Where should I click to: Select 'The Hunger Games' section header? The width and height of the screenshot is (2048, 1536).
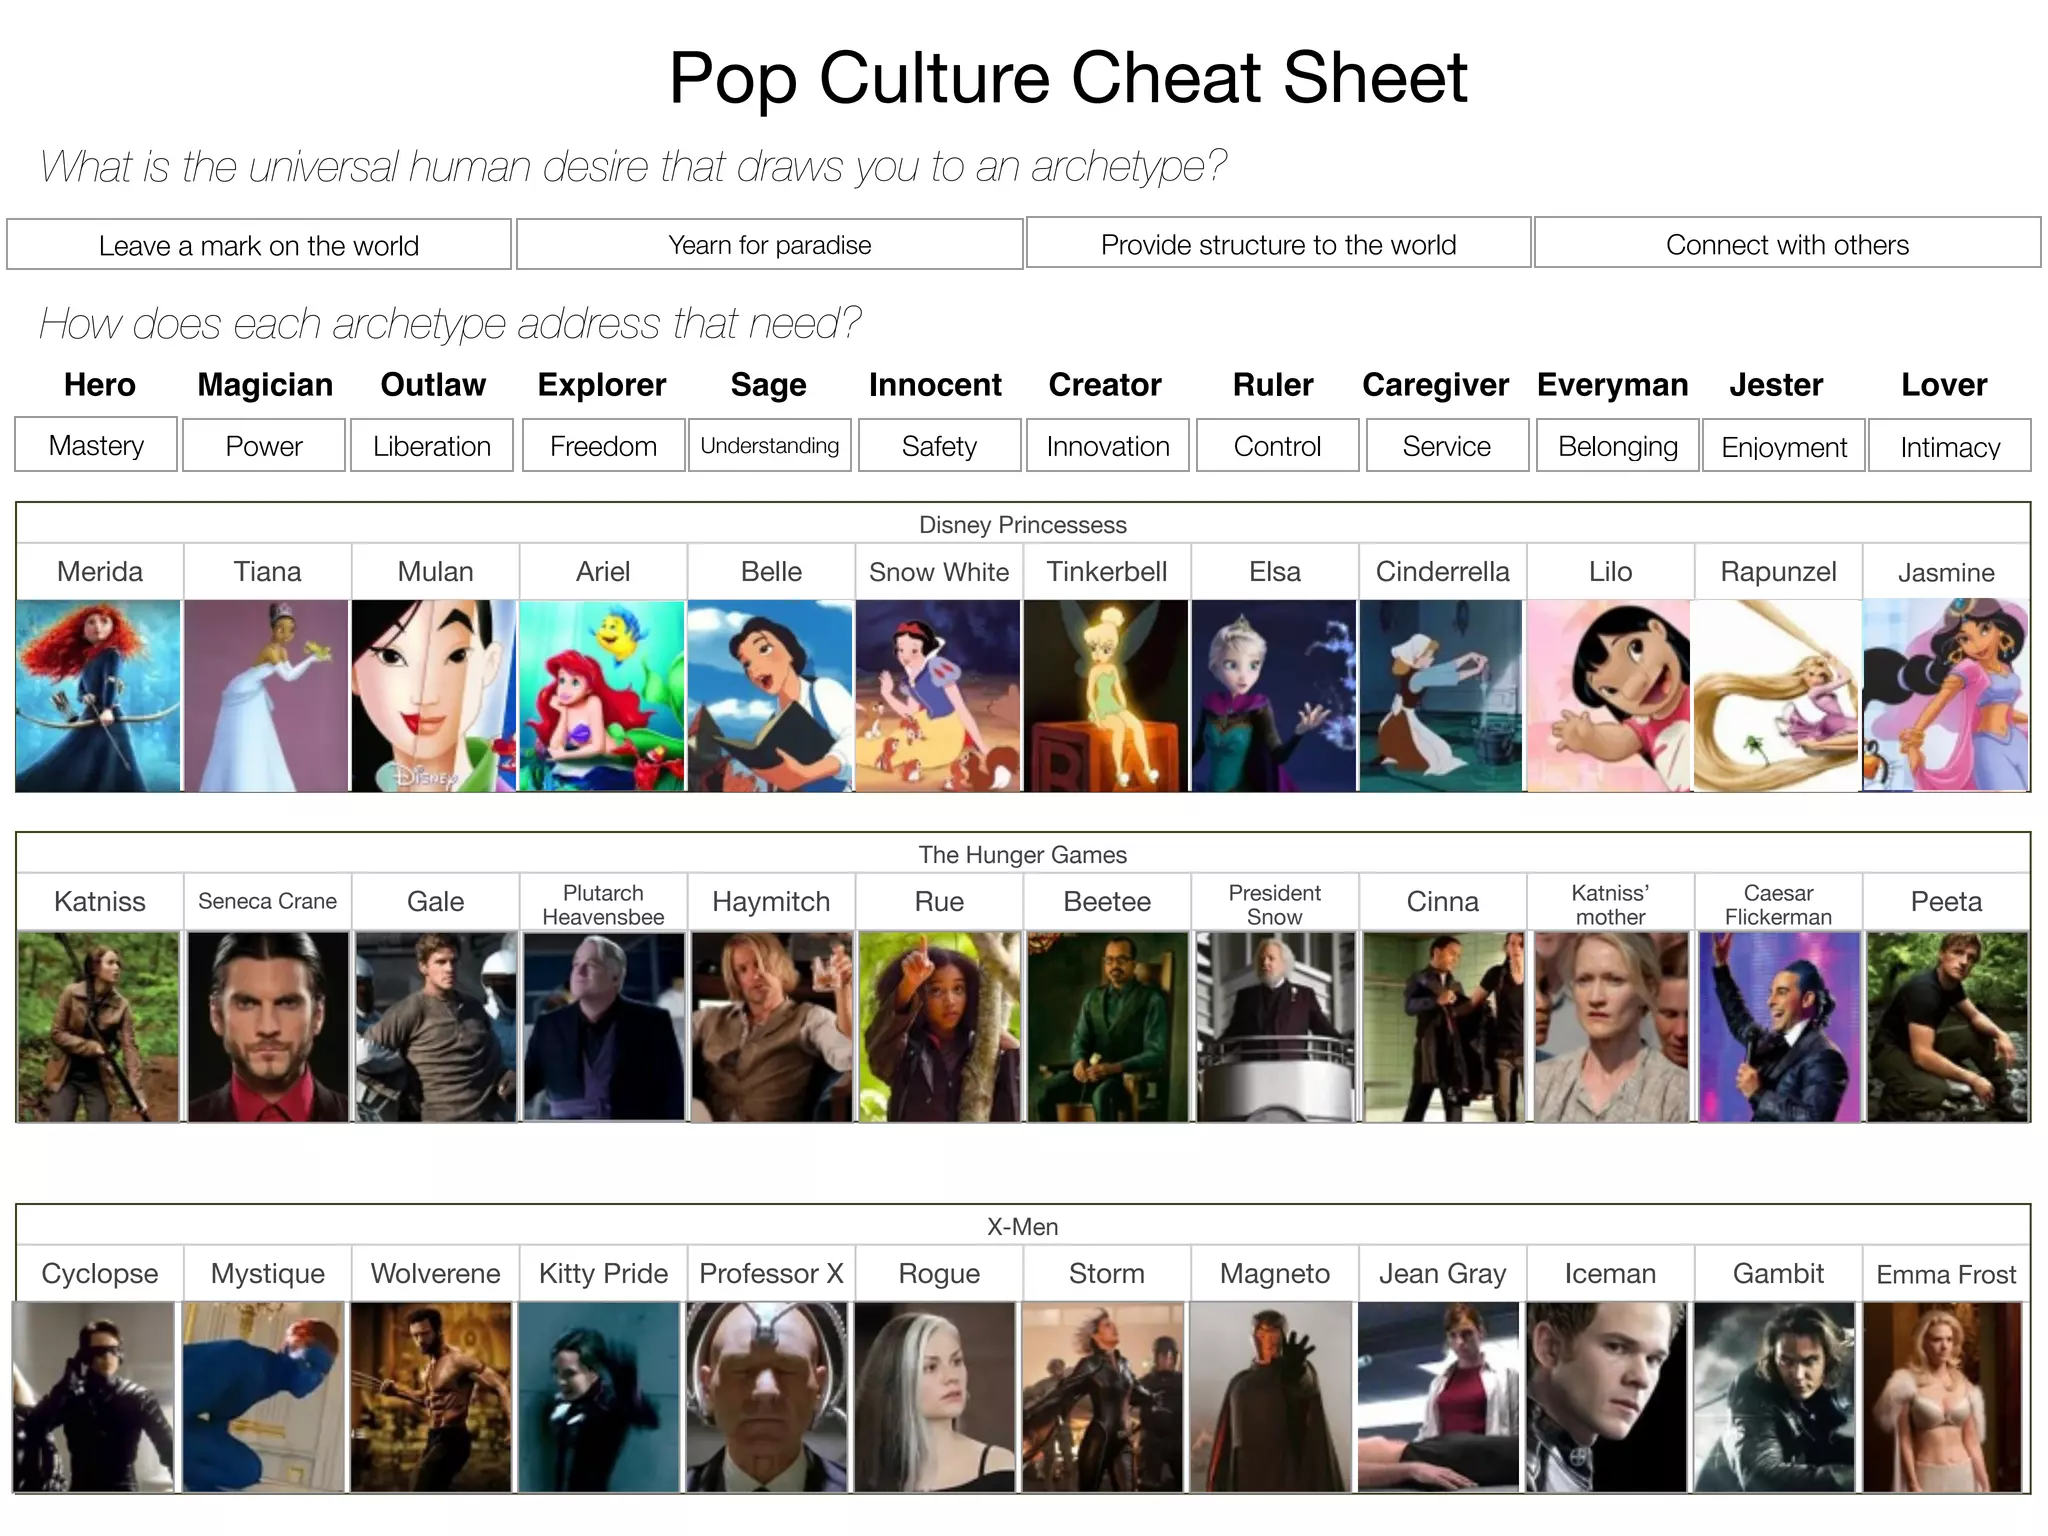pos(1023,854)
